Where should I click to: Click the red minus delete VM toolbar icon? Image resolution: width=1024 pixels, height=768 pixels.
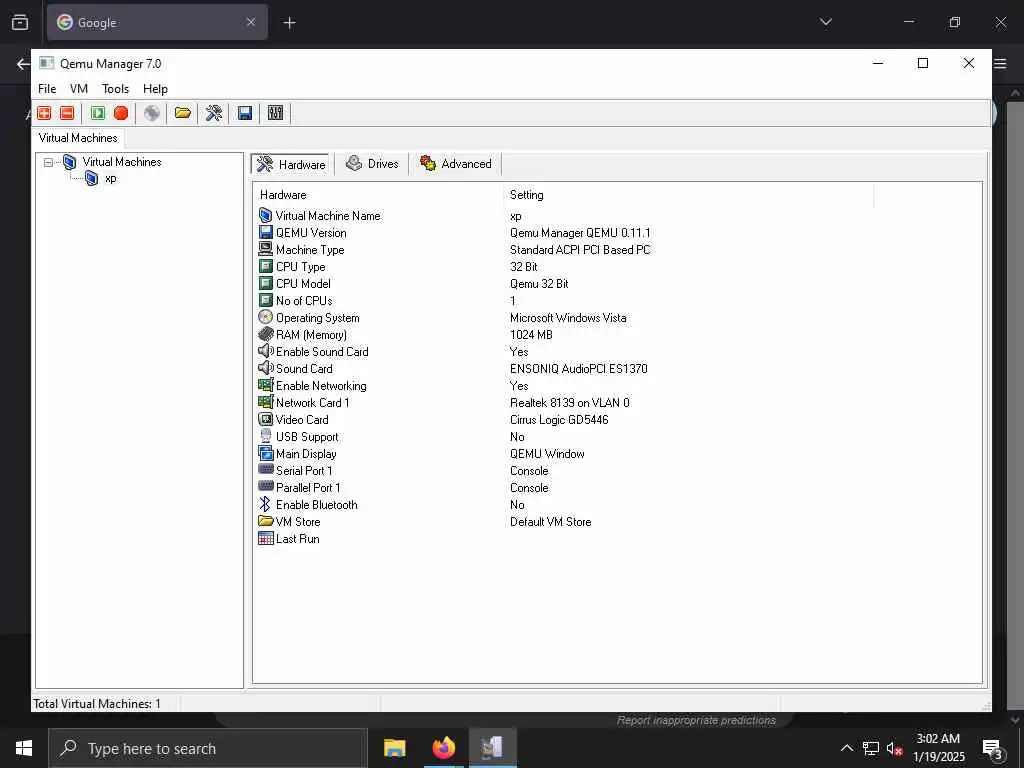pos(67,113)
